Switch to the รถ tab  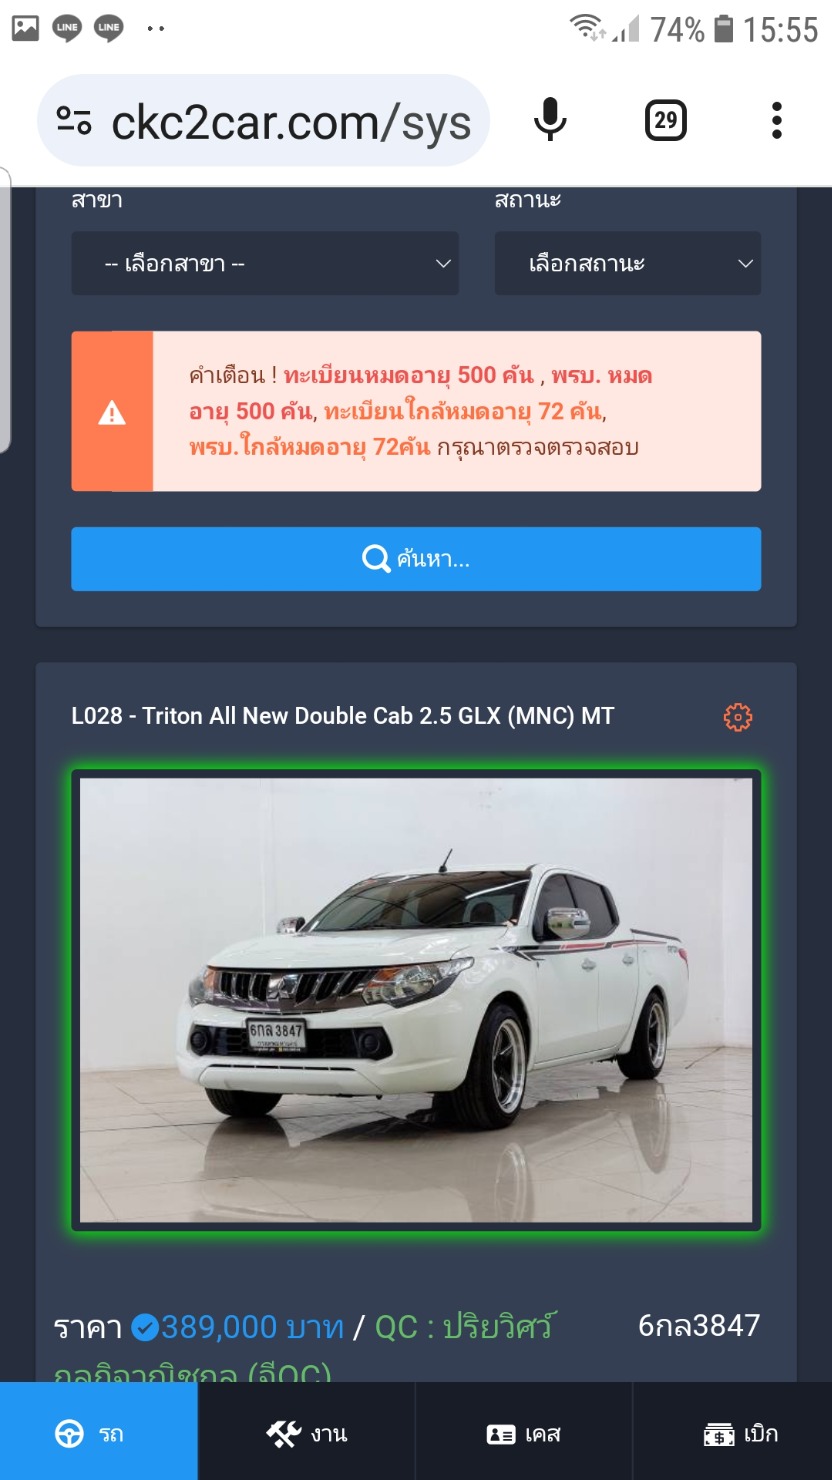pos(99,1434)
